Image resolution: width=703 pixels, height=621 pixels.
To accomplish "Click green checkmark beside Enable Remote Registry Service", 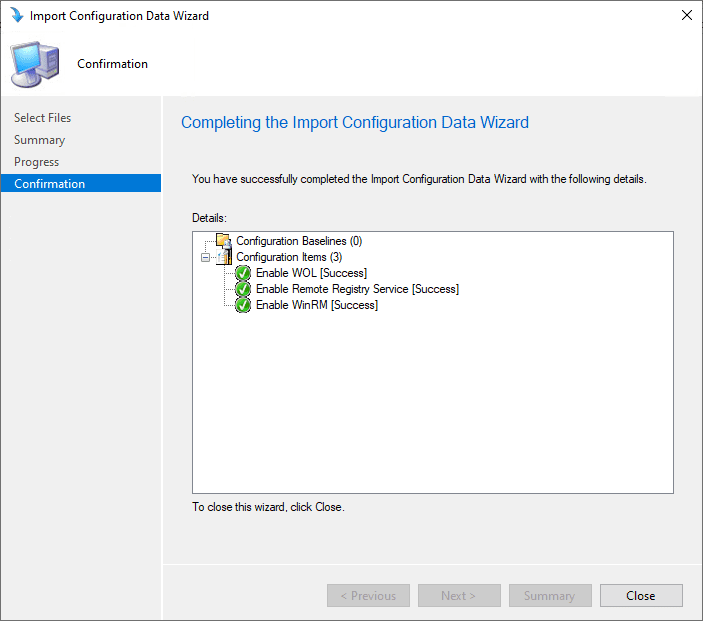I will 243,289.
